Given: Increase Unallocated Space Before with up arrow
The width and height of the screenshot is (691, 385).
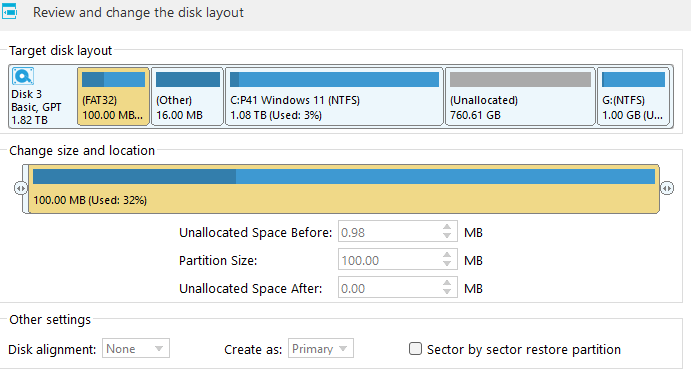Looking at the screenshot, I should [x=447, y=227].
